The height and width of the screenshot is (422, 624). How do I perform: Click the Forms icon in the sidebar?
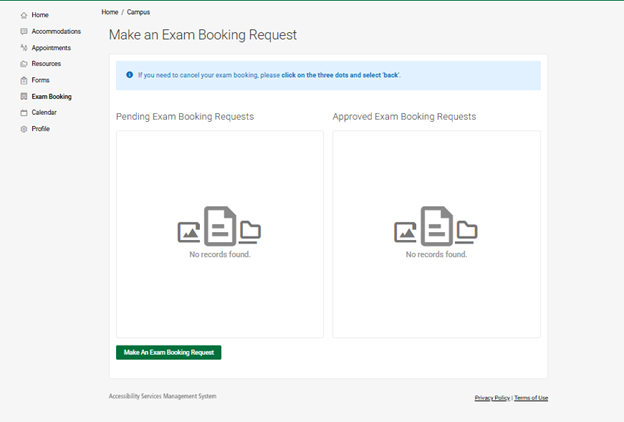pyautogui.click(x=24, y=80)
